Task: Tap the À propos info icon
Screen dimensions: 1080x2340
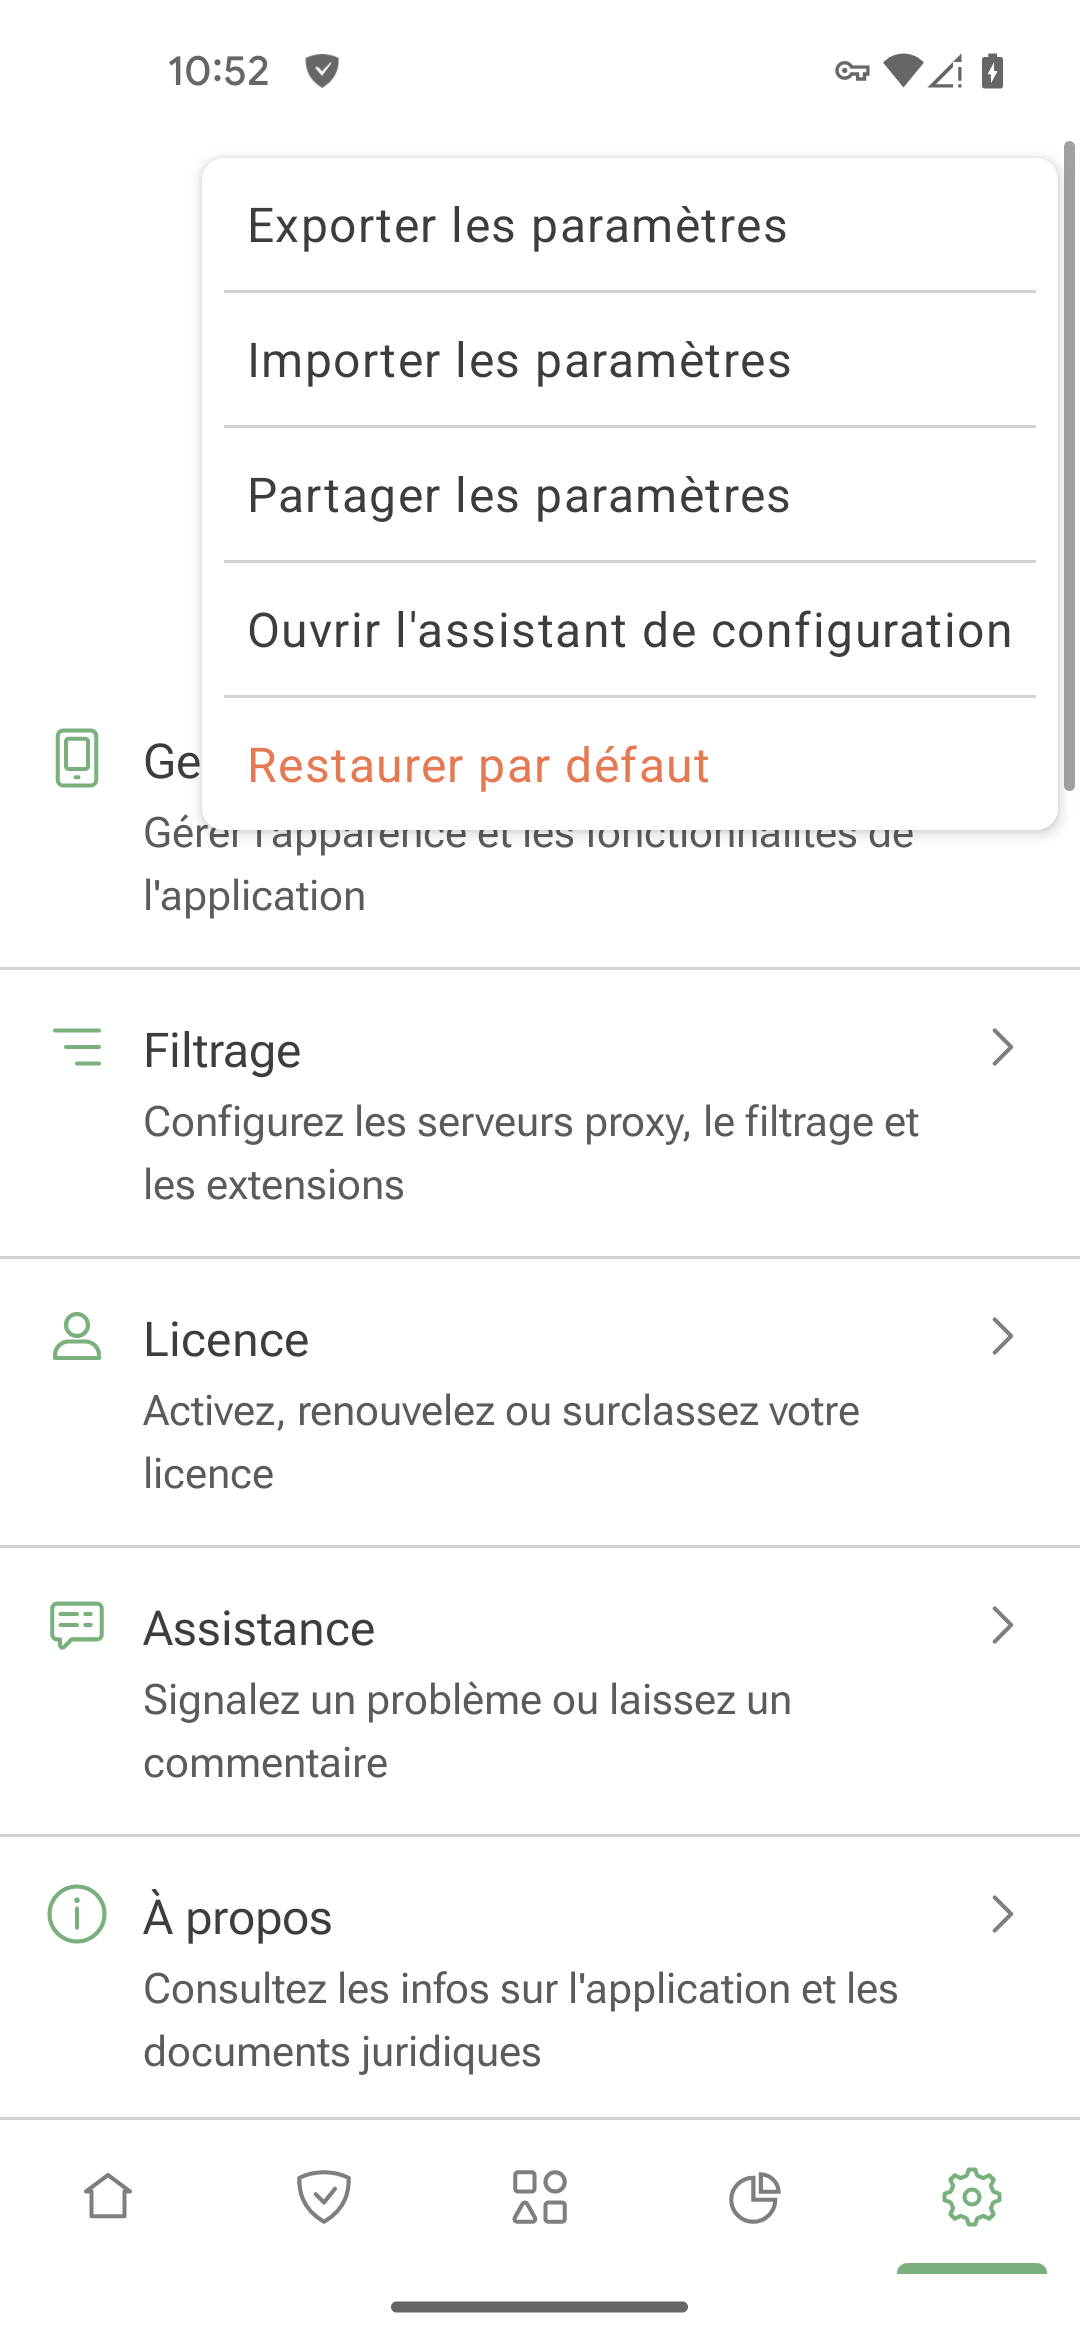Action: click(x=77, y=1914)
